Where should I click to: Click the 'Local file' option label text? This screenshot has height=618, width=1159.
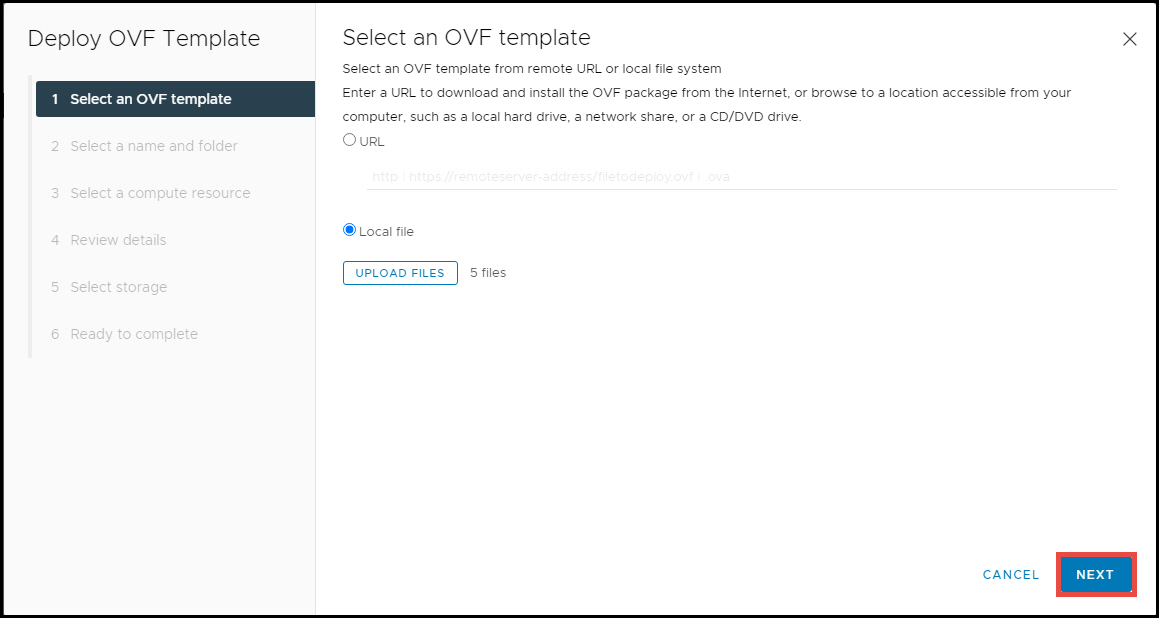pyautogui.click(x=387, y=232)
